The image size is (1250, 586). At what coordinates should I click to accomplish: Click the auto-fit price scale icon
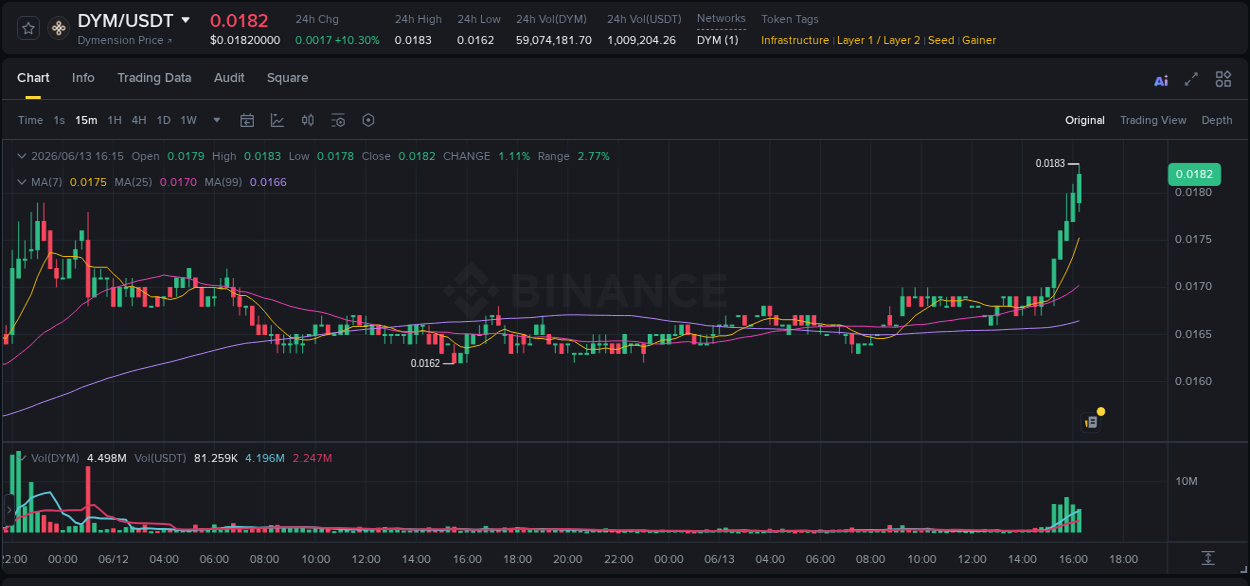click(1208, 557)
